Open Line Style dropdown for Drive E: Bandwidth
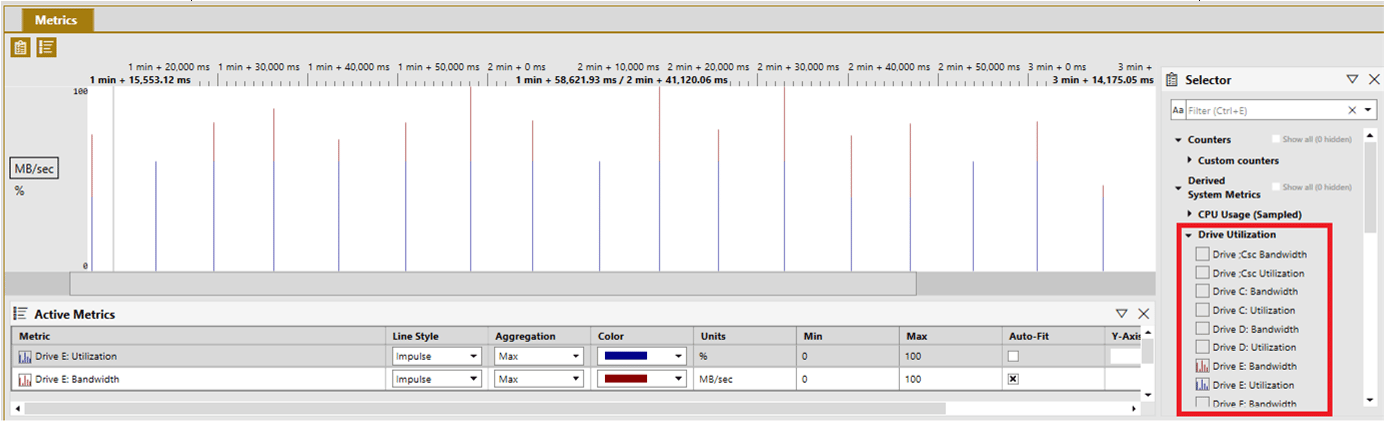 click(x=436, y=380)
